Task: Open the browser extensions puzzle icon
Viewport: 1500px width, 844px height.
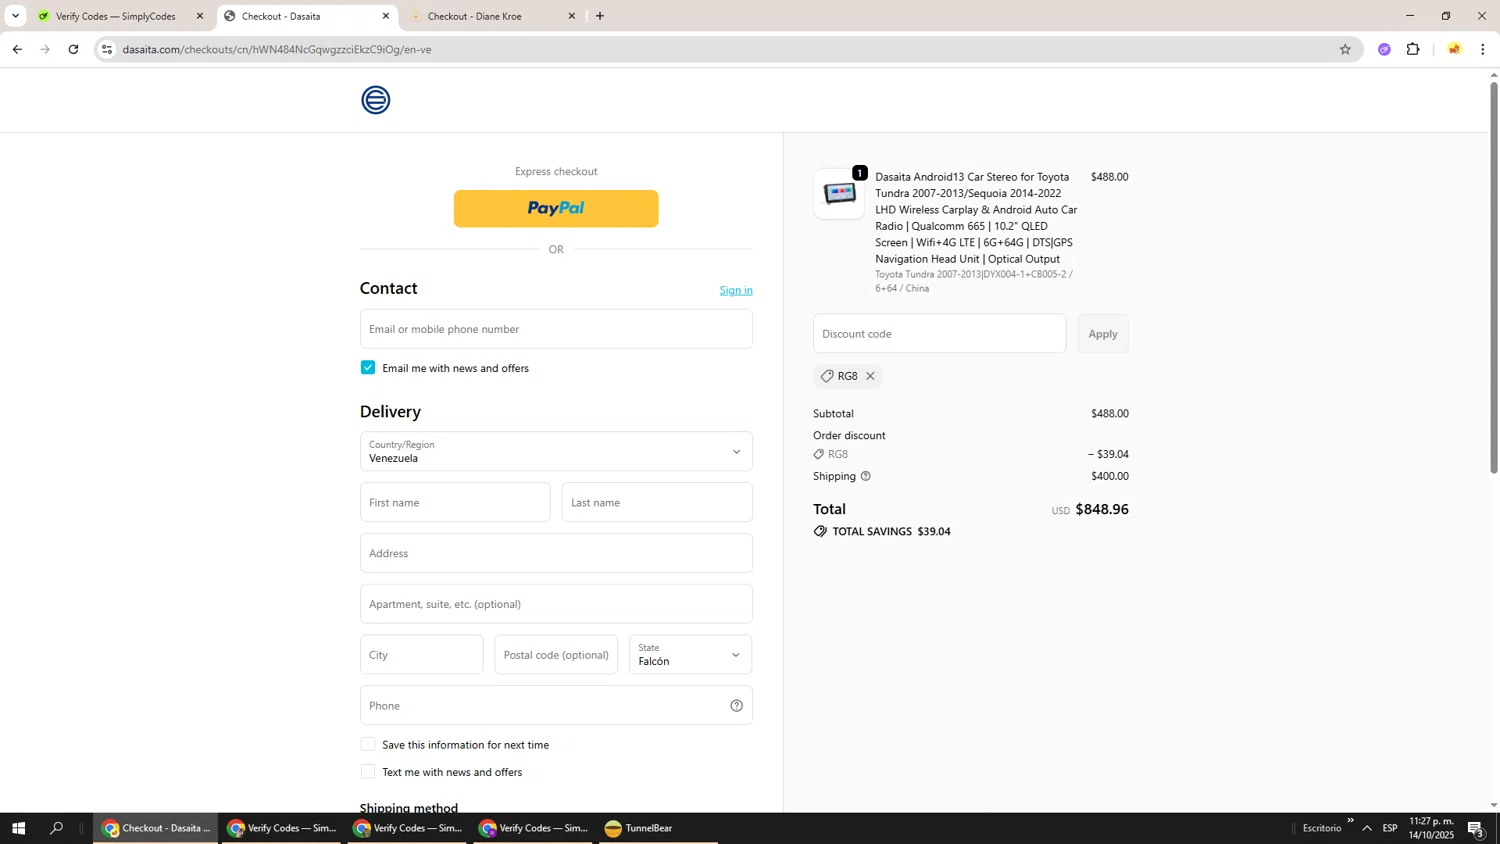Action: tap(1413, 49)
